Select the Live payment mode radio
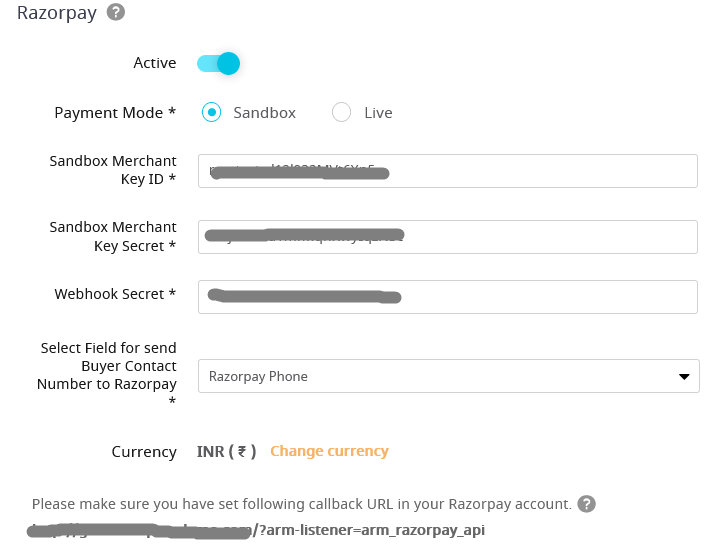The height and width of the screenshot is (548, 724). 341,112
